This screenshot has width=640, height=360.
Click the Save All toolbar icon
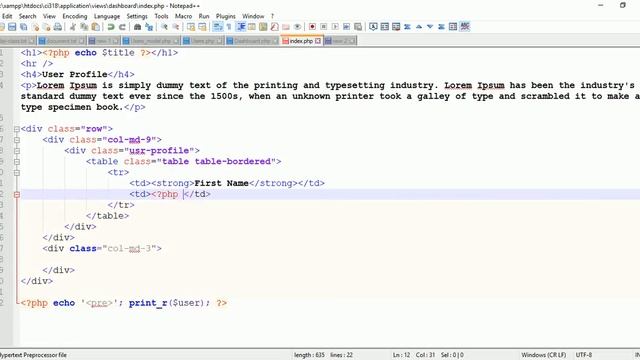(24, 27)
